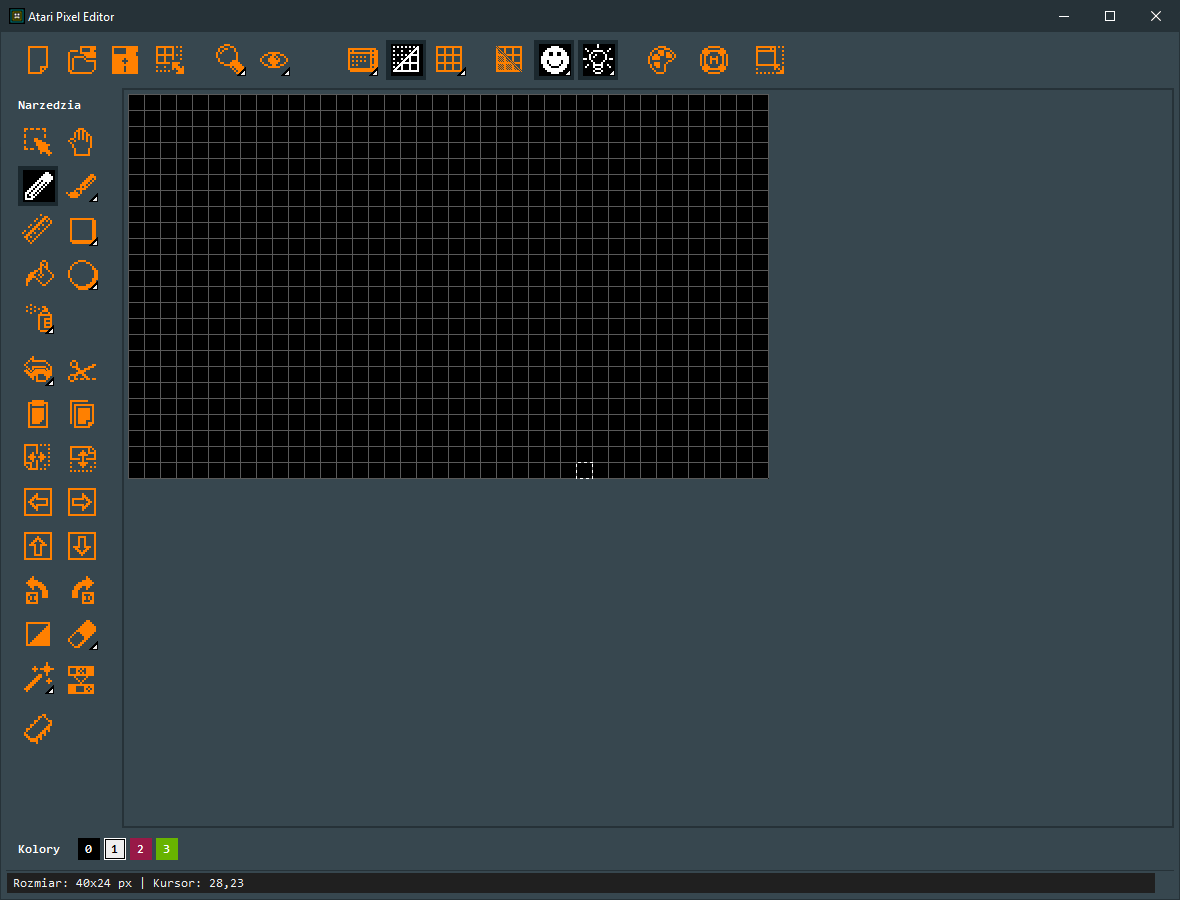Viewport: 1180px width, 900px height.
Task: Select the marquee selection tool
Action: [x=38, y=141]
